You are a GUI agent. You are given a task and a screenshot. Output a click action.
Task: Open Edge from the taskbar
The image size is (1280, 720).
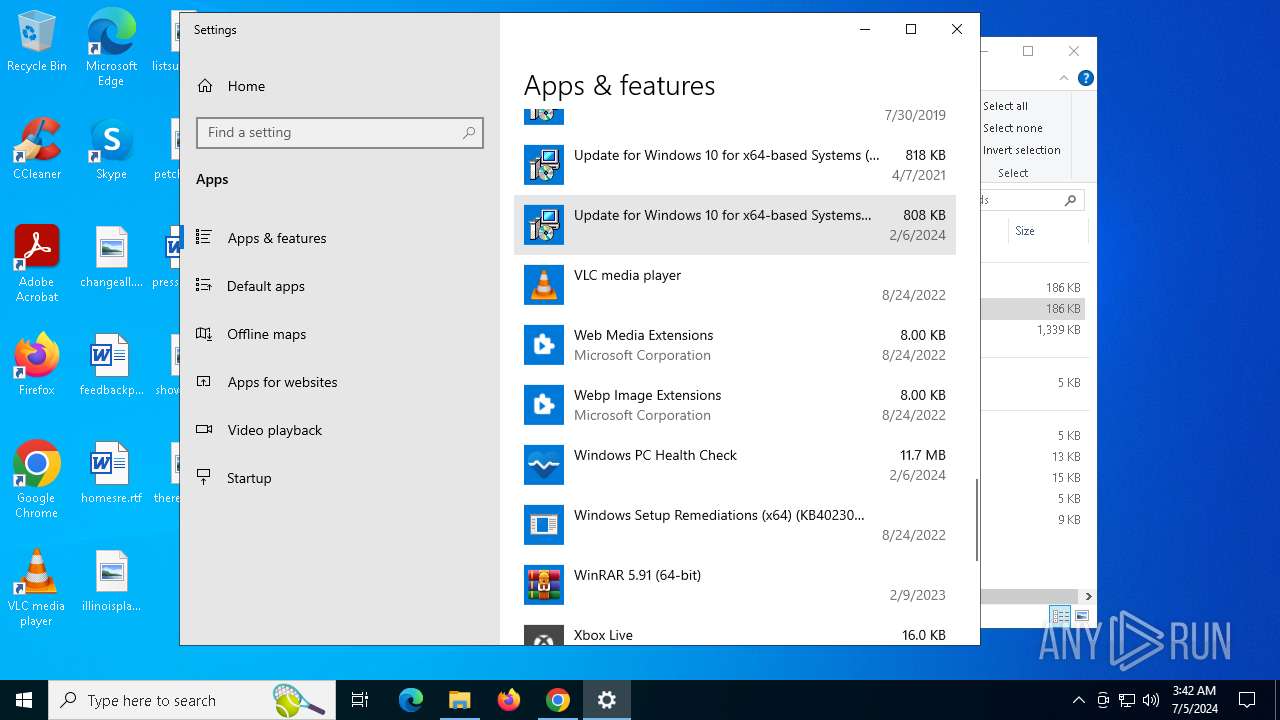click(x=411, y=700)
